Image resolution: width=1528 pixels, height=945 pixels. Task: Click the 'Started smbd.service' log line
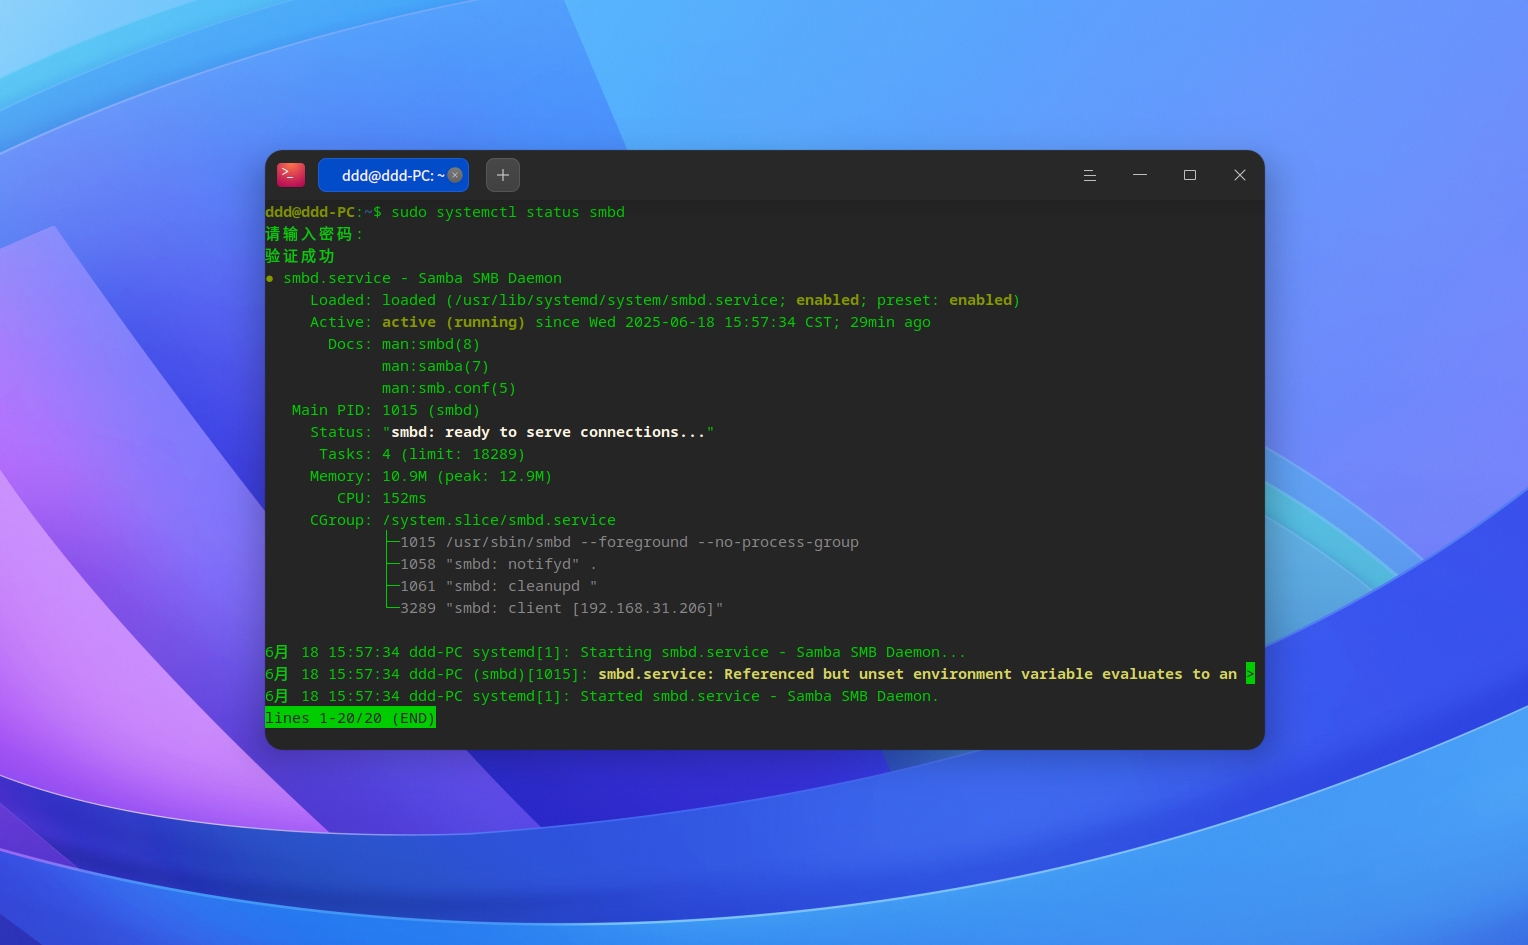pyautogui.click(x=602, y=696)
